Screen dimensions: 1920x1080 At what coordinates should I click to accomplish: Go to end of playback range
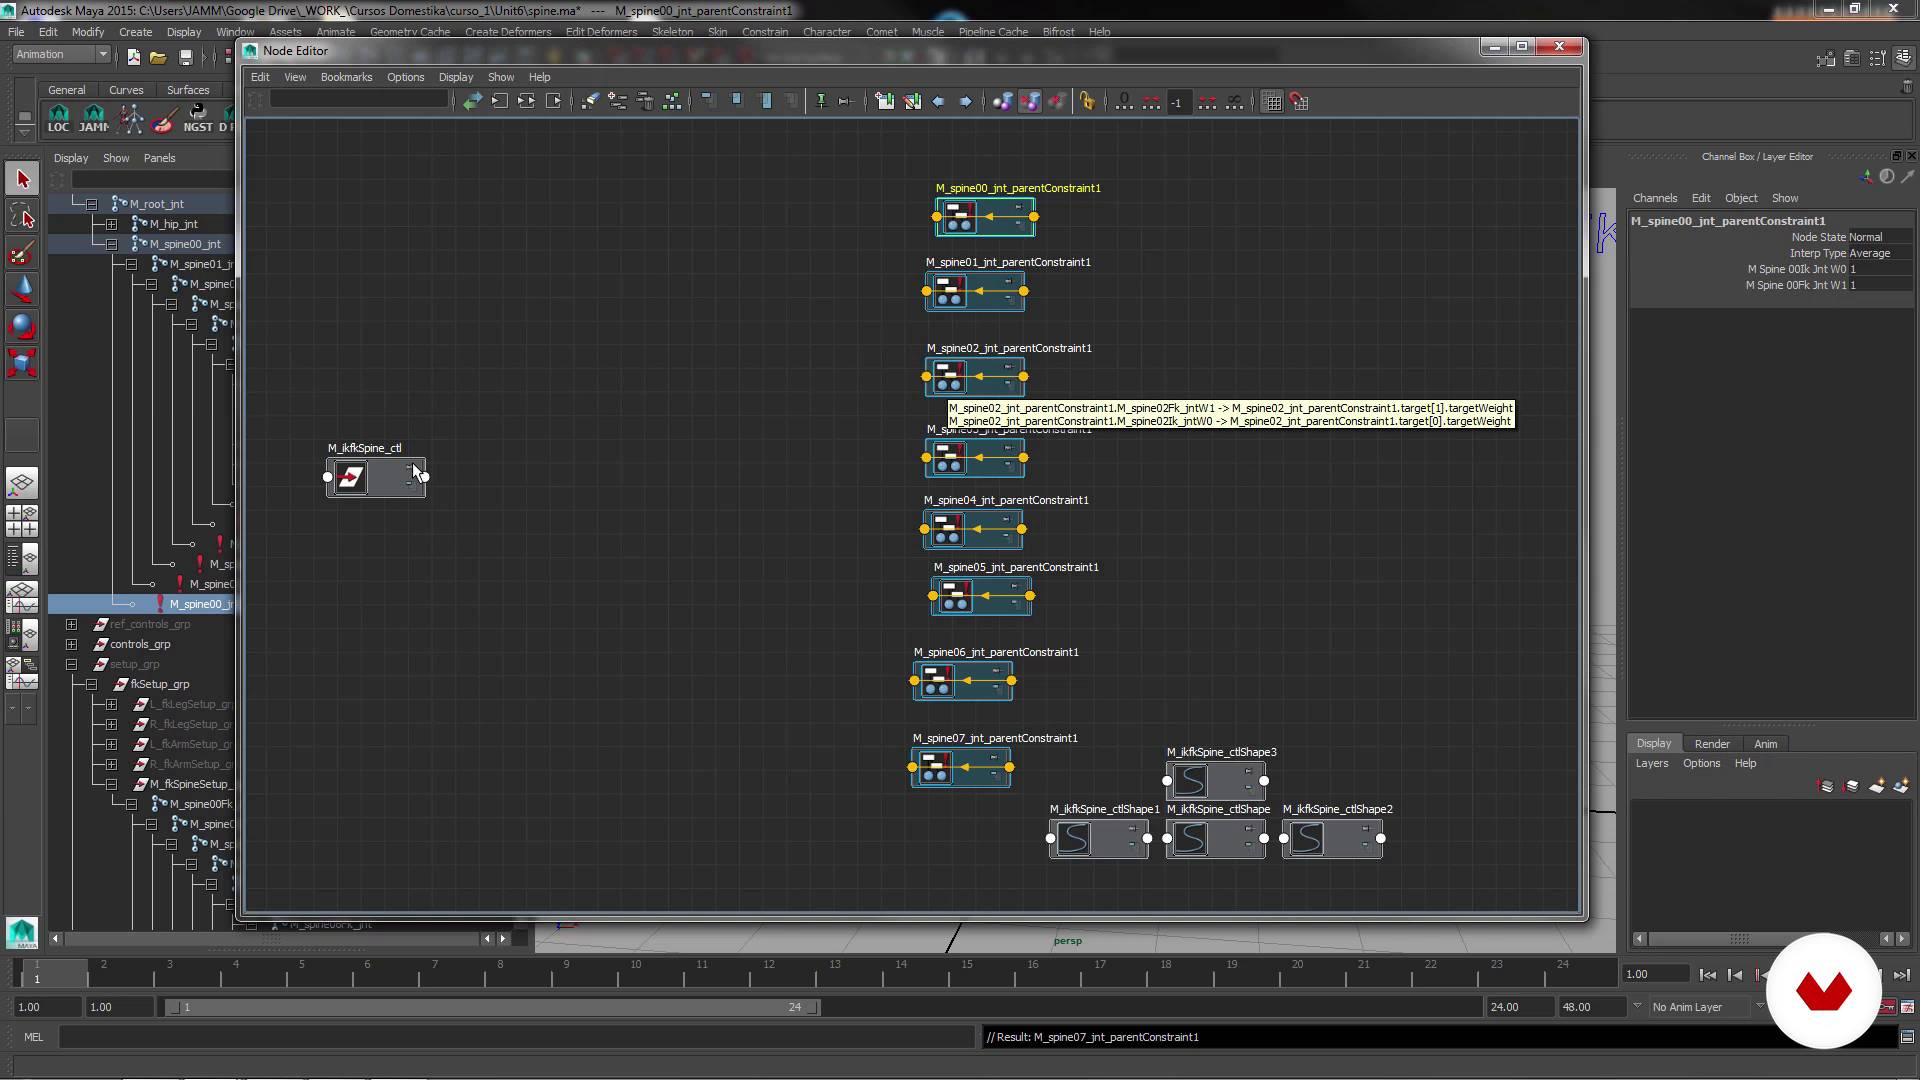click(x=1901, y=975)
